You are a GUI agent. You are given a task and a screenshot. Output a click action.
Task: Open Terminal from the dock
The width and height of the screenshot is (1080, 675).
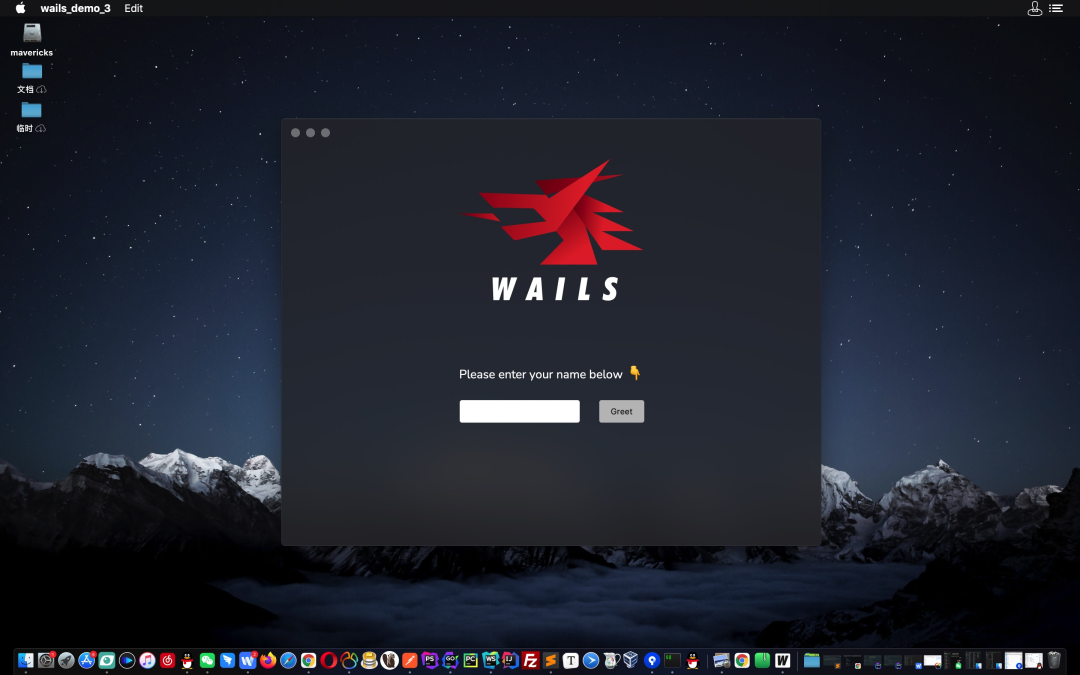coord(672,661)
